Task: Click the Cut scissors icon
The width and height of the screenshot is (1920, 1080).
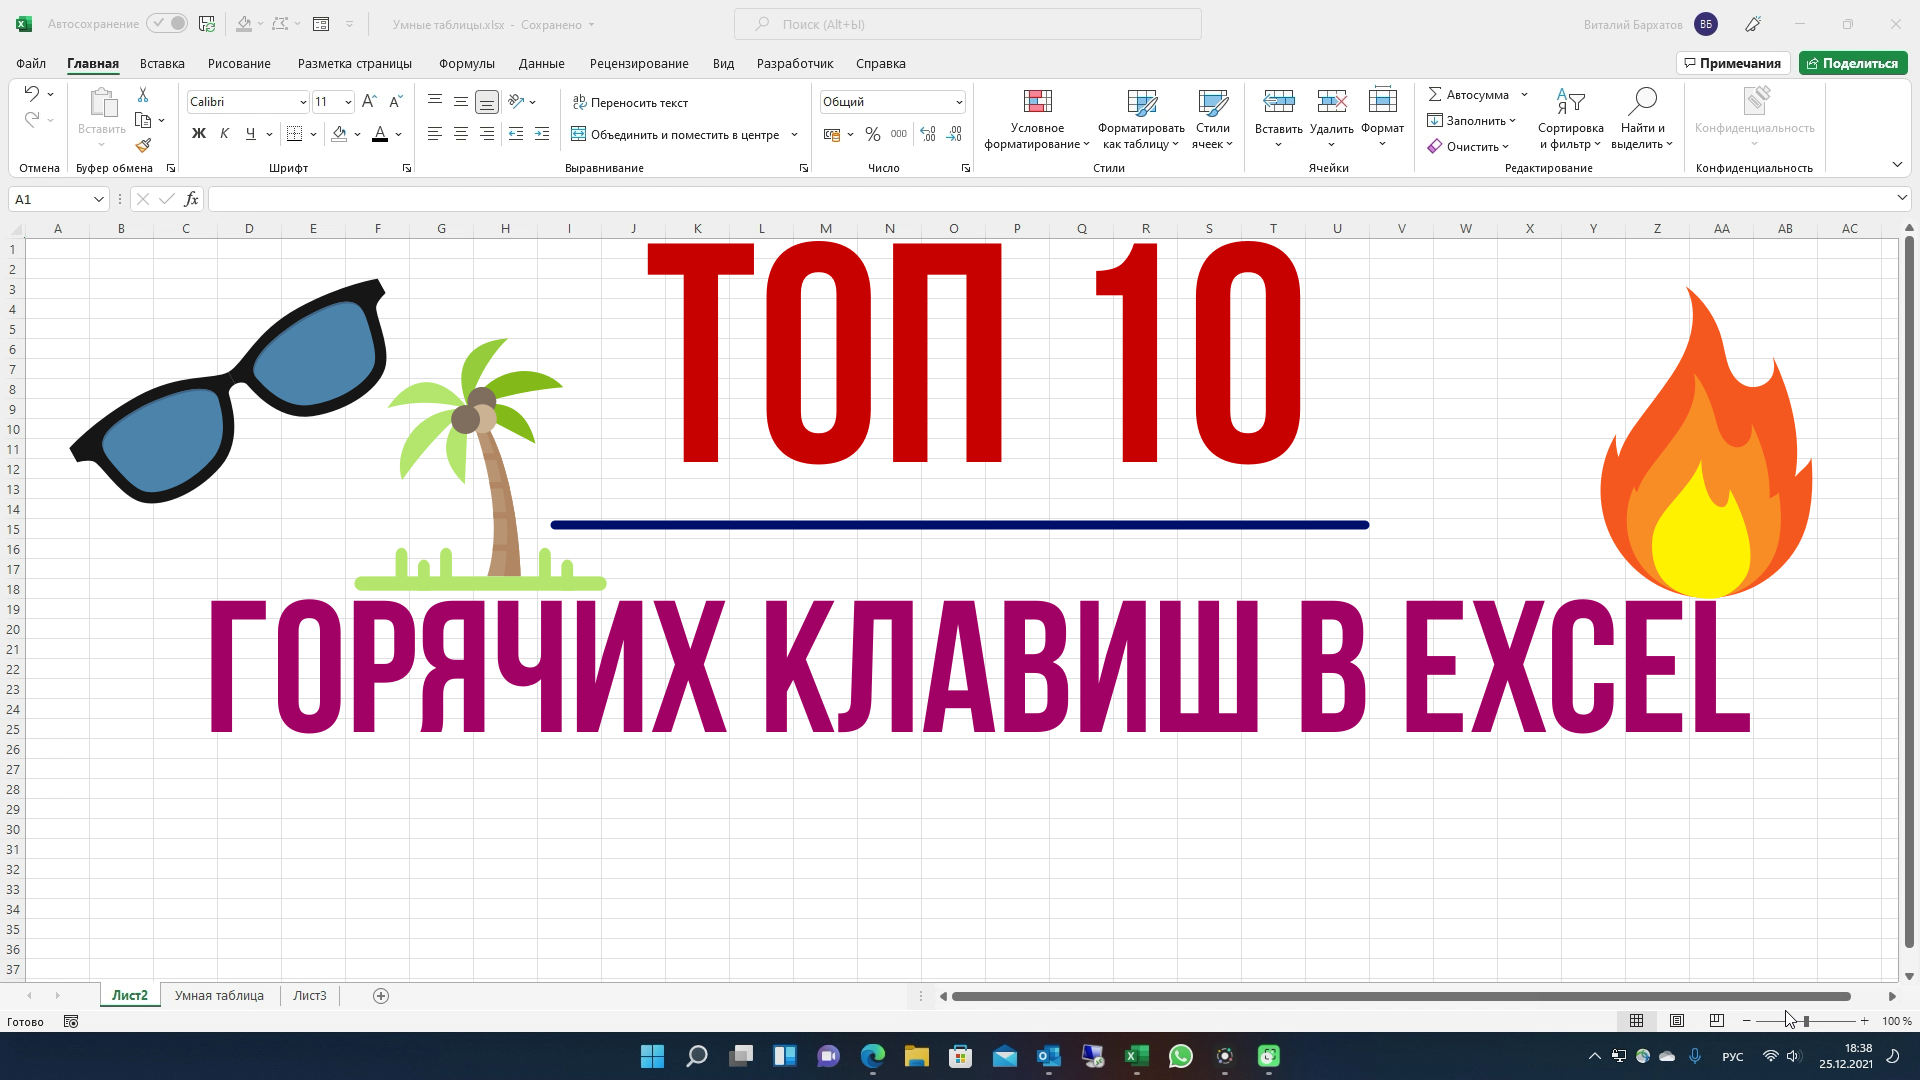Action: (143, 94)
